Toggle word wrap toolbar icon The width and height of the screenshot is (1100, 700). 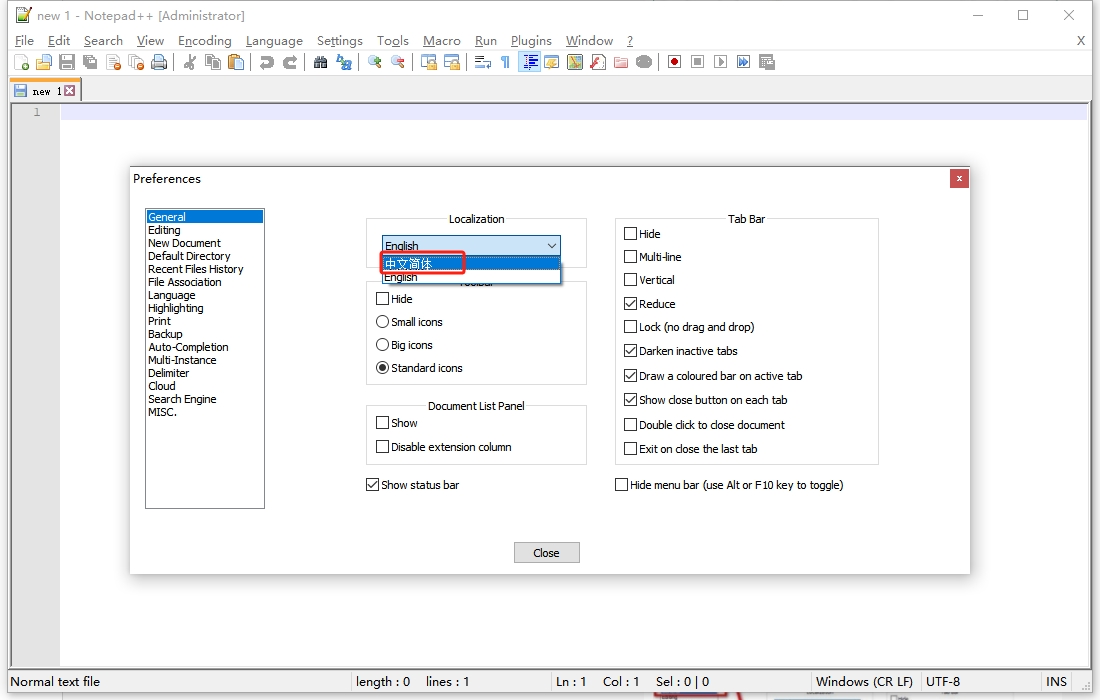click(x=483, y=62)
